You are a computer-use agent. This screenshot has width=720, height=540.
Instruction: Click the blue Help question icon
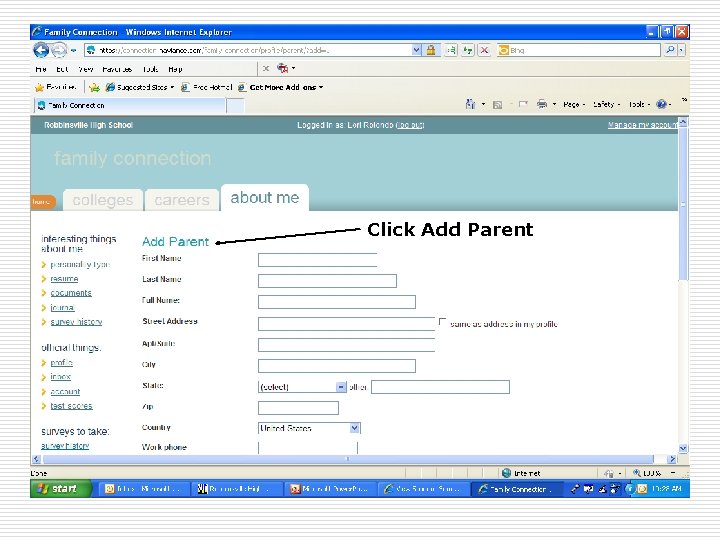661,104
